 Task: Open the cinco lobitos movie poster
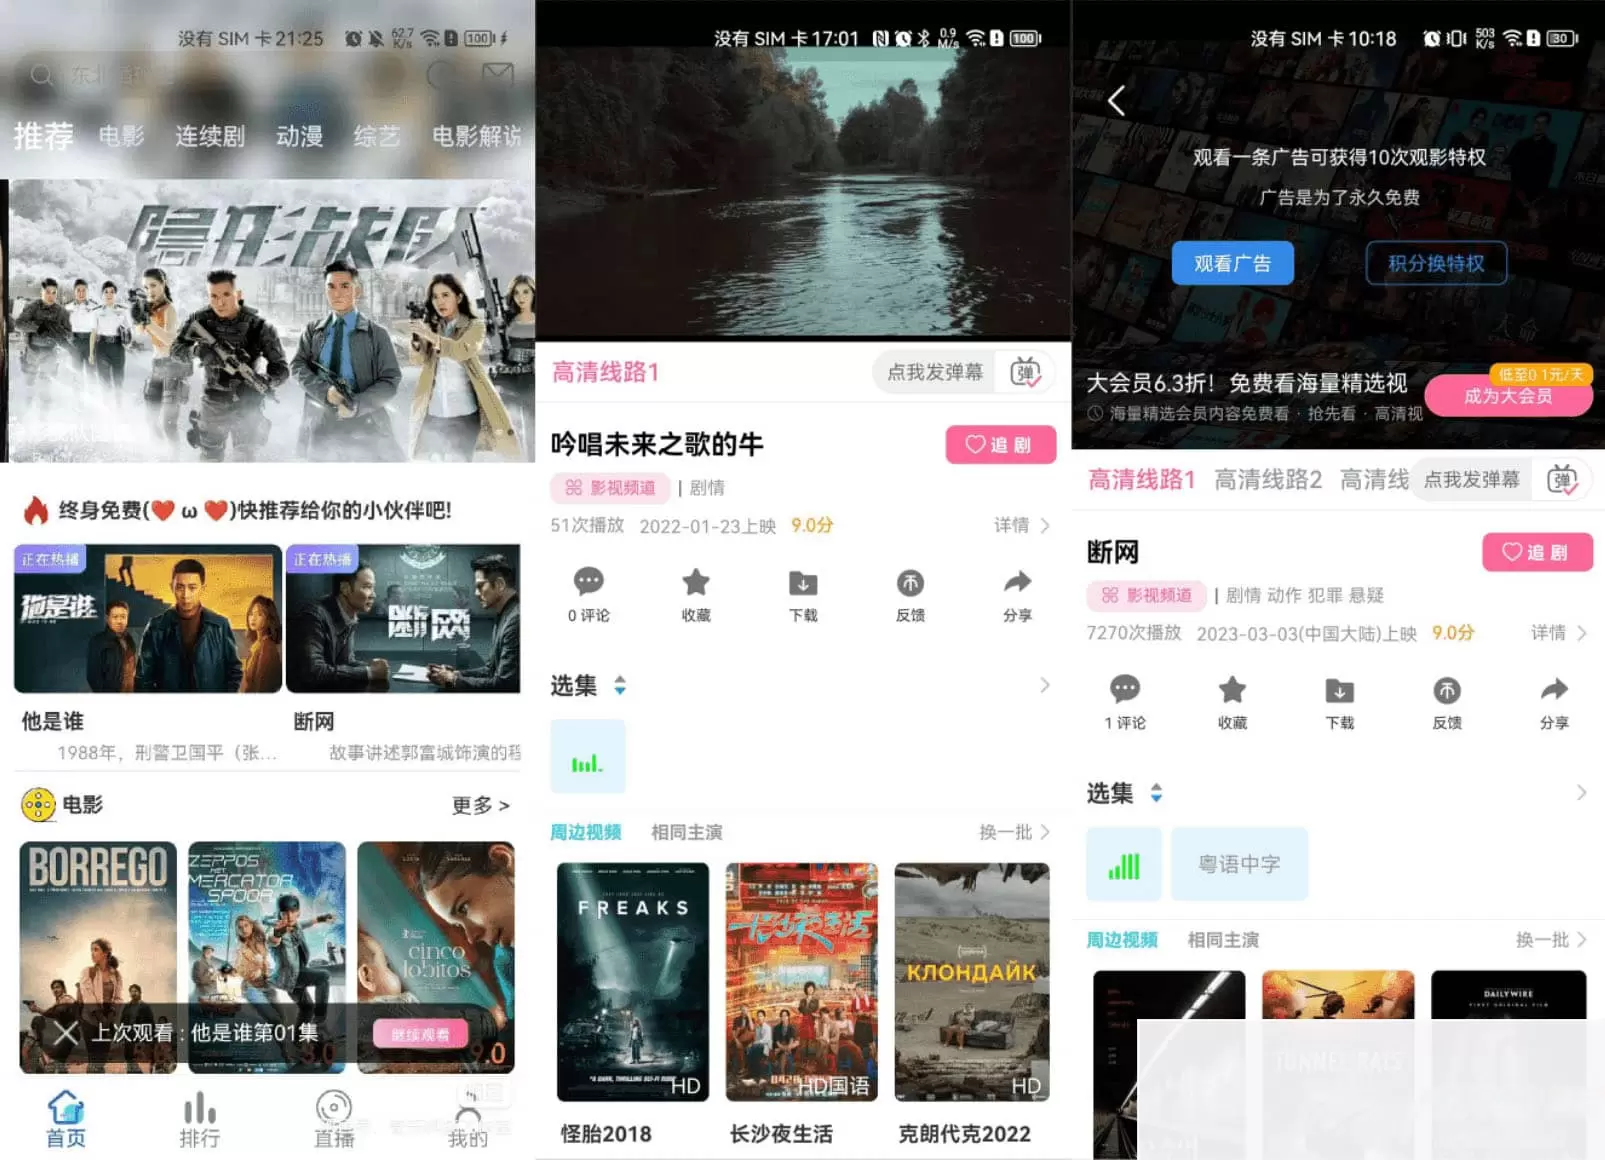click(x=436, y=957)
